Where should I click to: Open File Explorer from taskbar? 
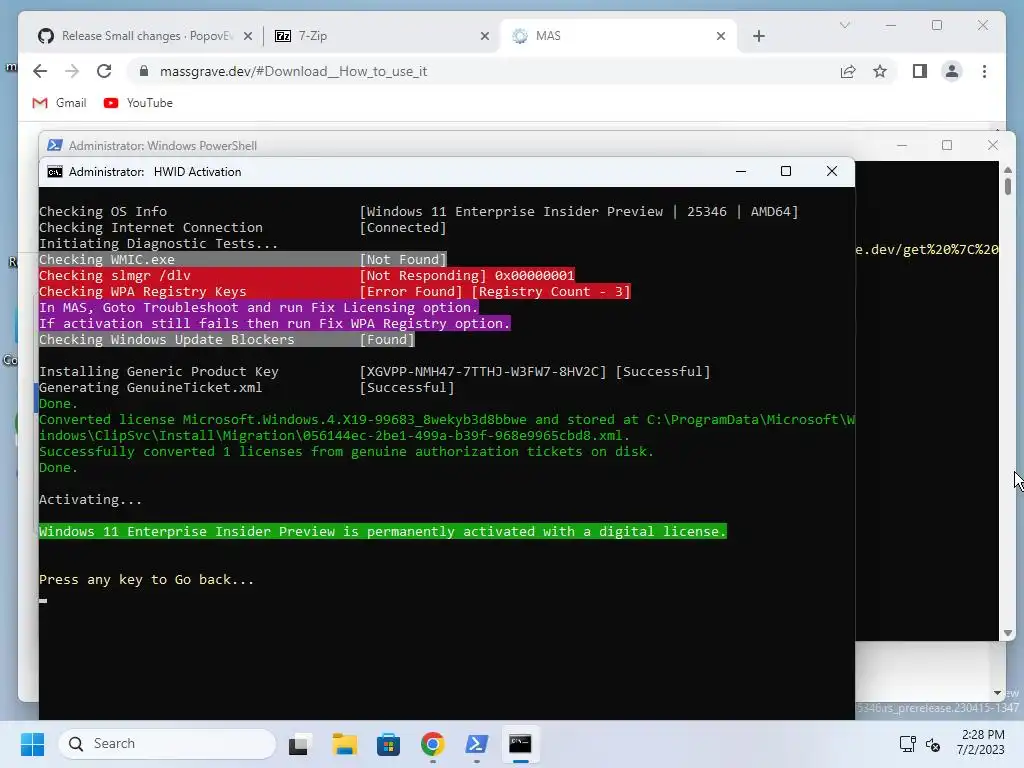(x=344, y=744)
